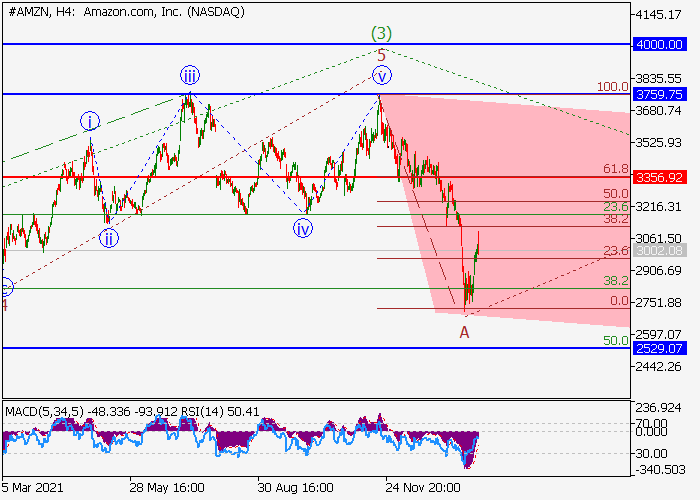The image size is (700, 500).
Task: Select the brown wave A label
Action: pyautogui.click(x=464, y=333)
